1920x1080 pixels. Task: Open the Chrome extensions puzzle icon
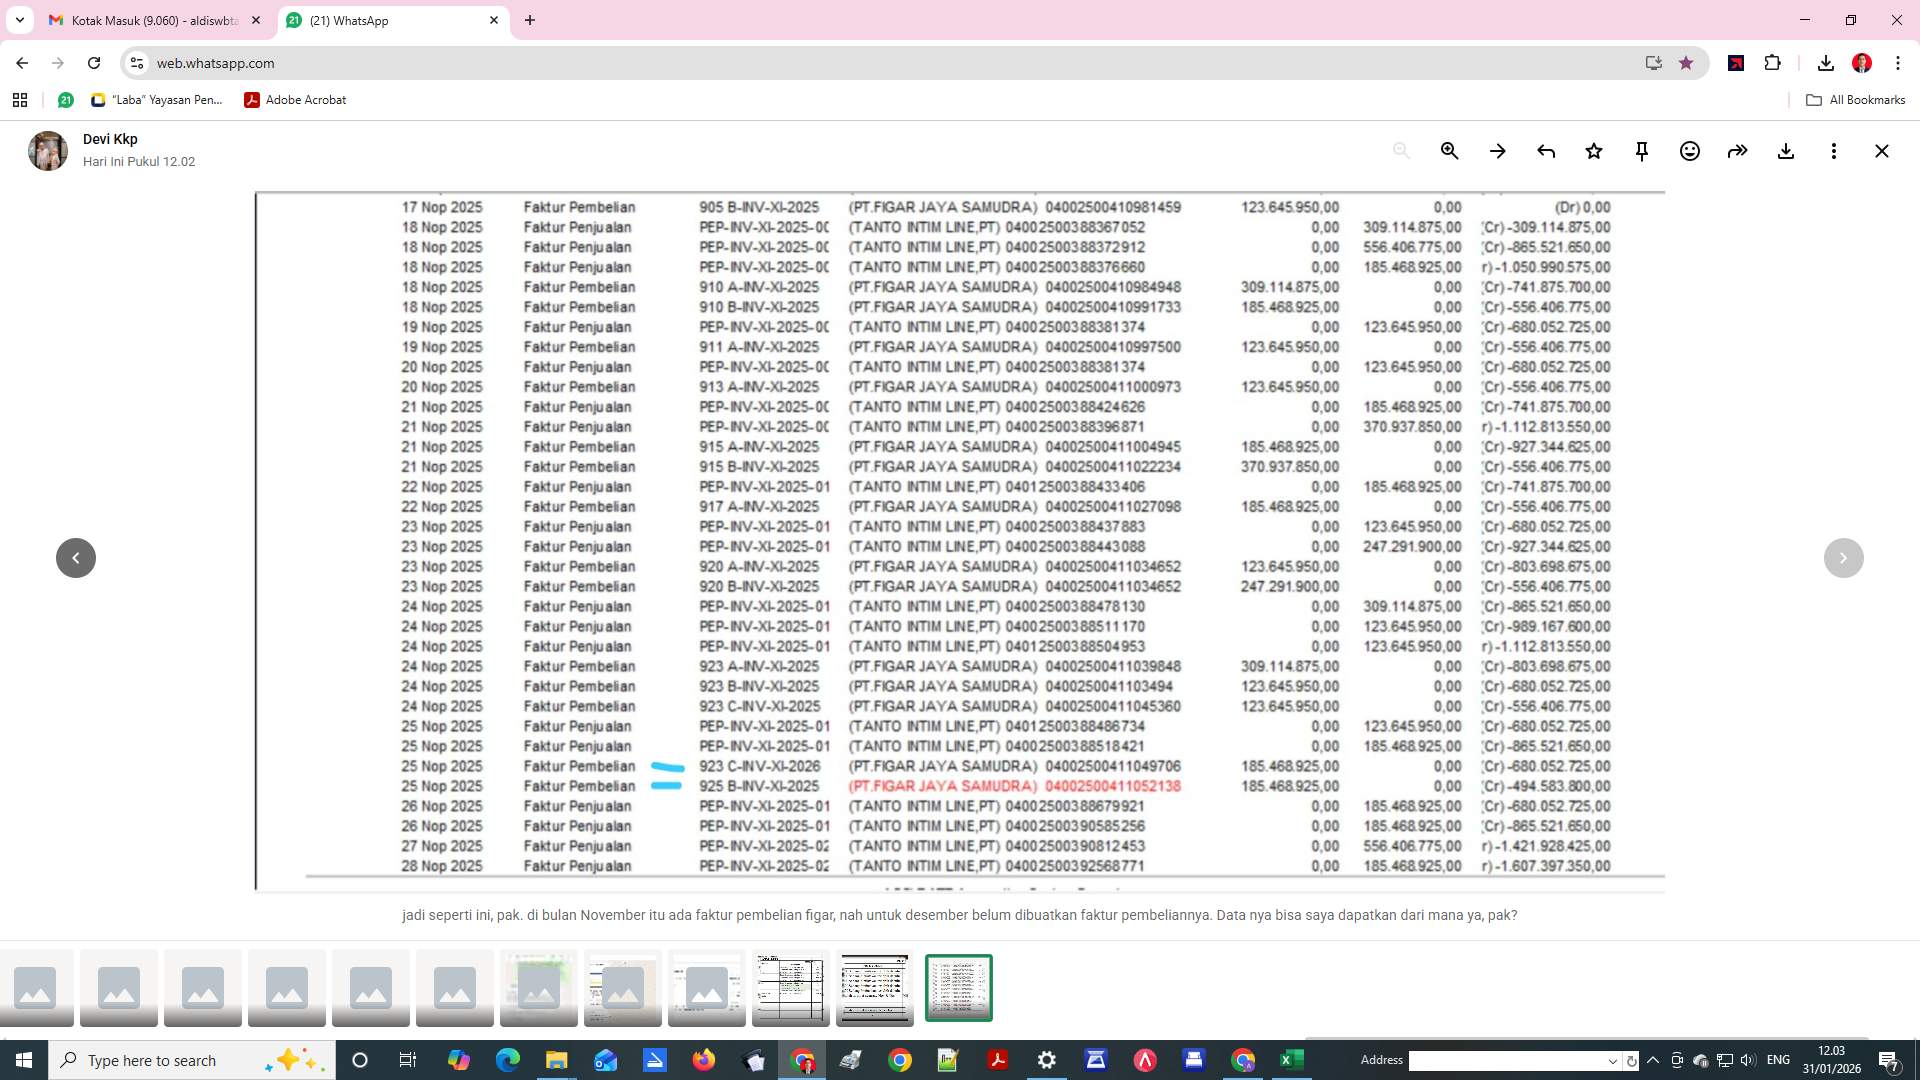[x=1773, y=63]
